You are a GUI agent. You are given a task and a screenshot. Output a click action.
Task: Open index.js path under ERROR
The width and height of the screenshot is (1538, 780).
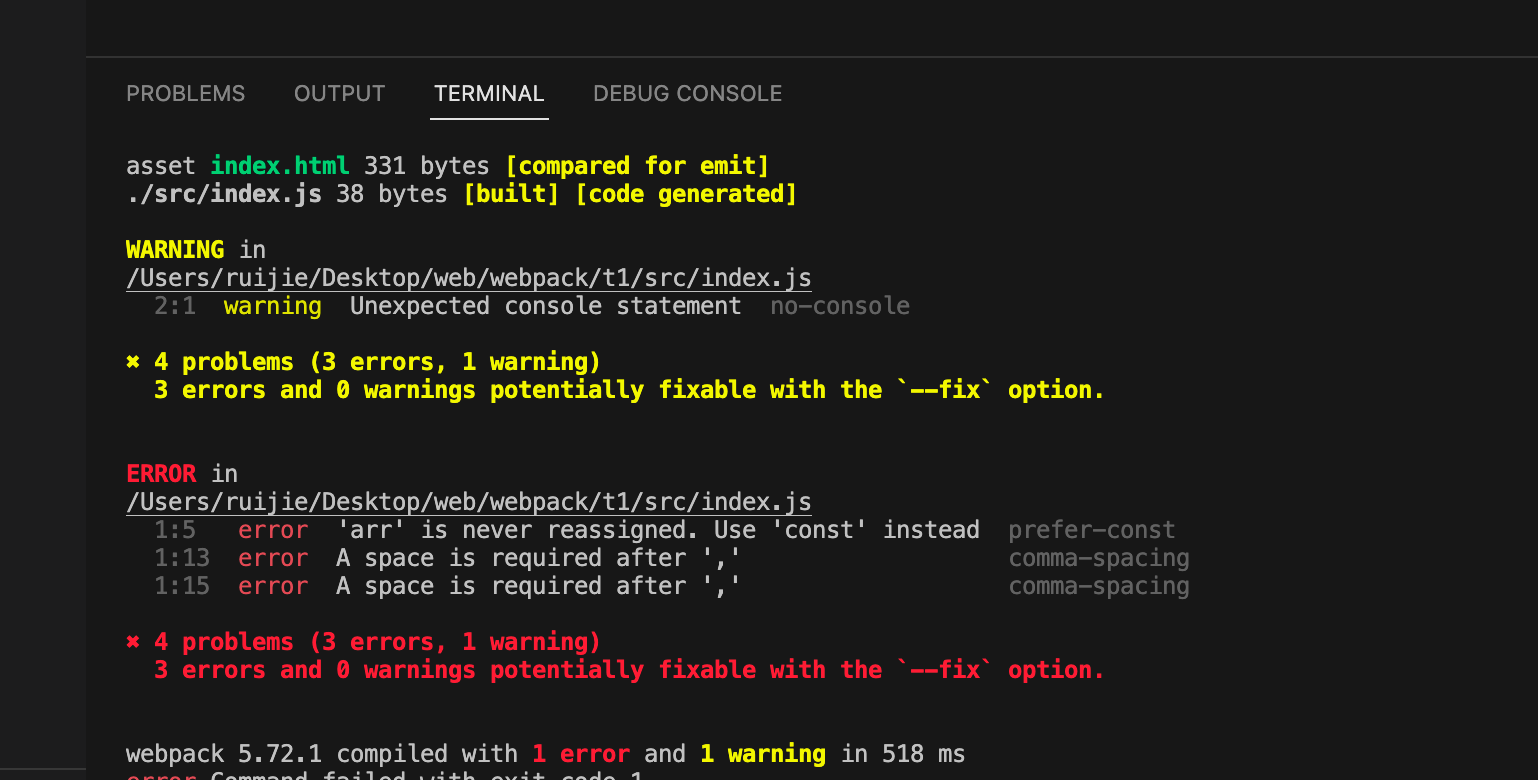point(469,502)
